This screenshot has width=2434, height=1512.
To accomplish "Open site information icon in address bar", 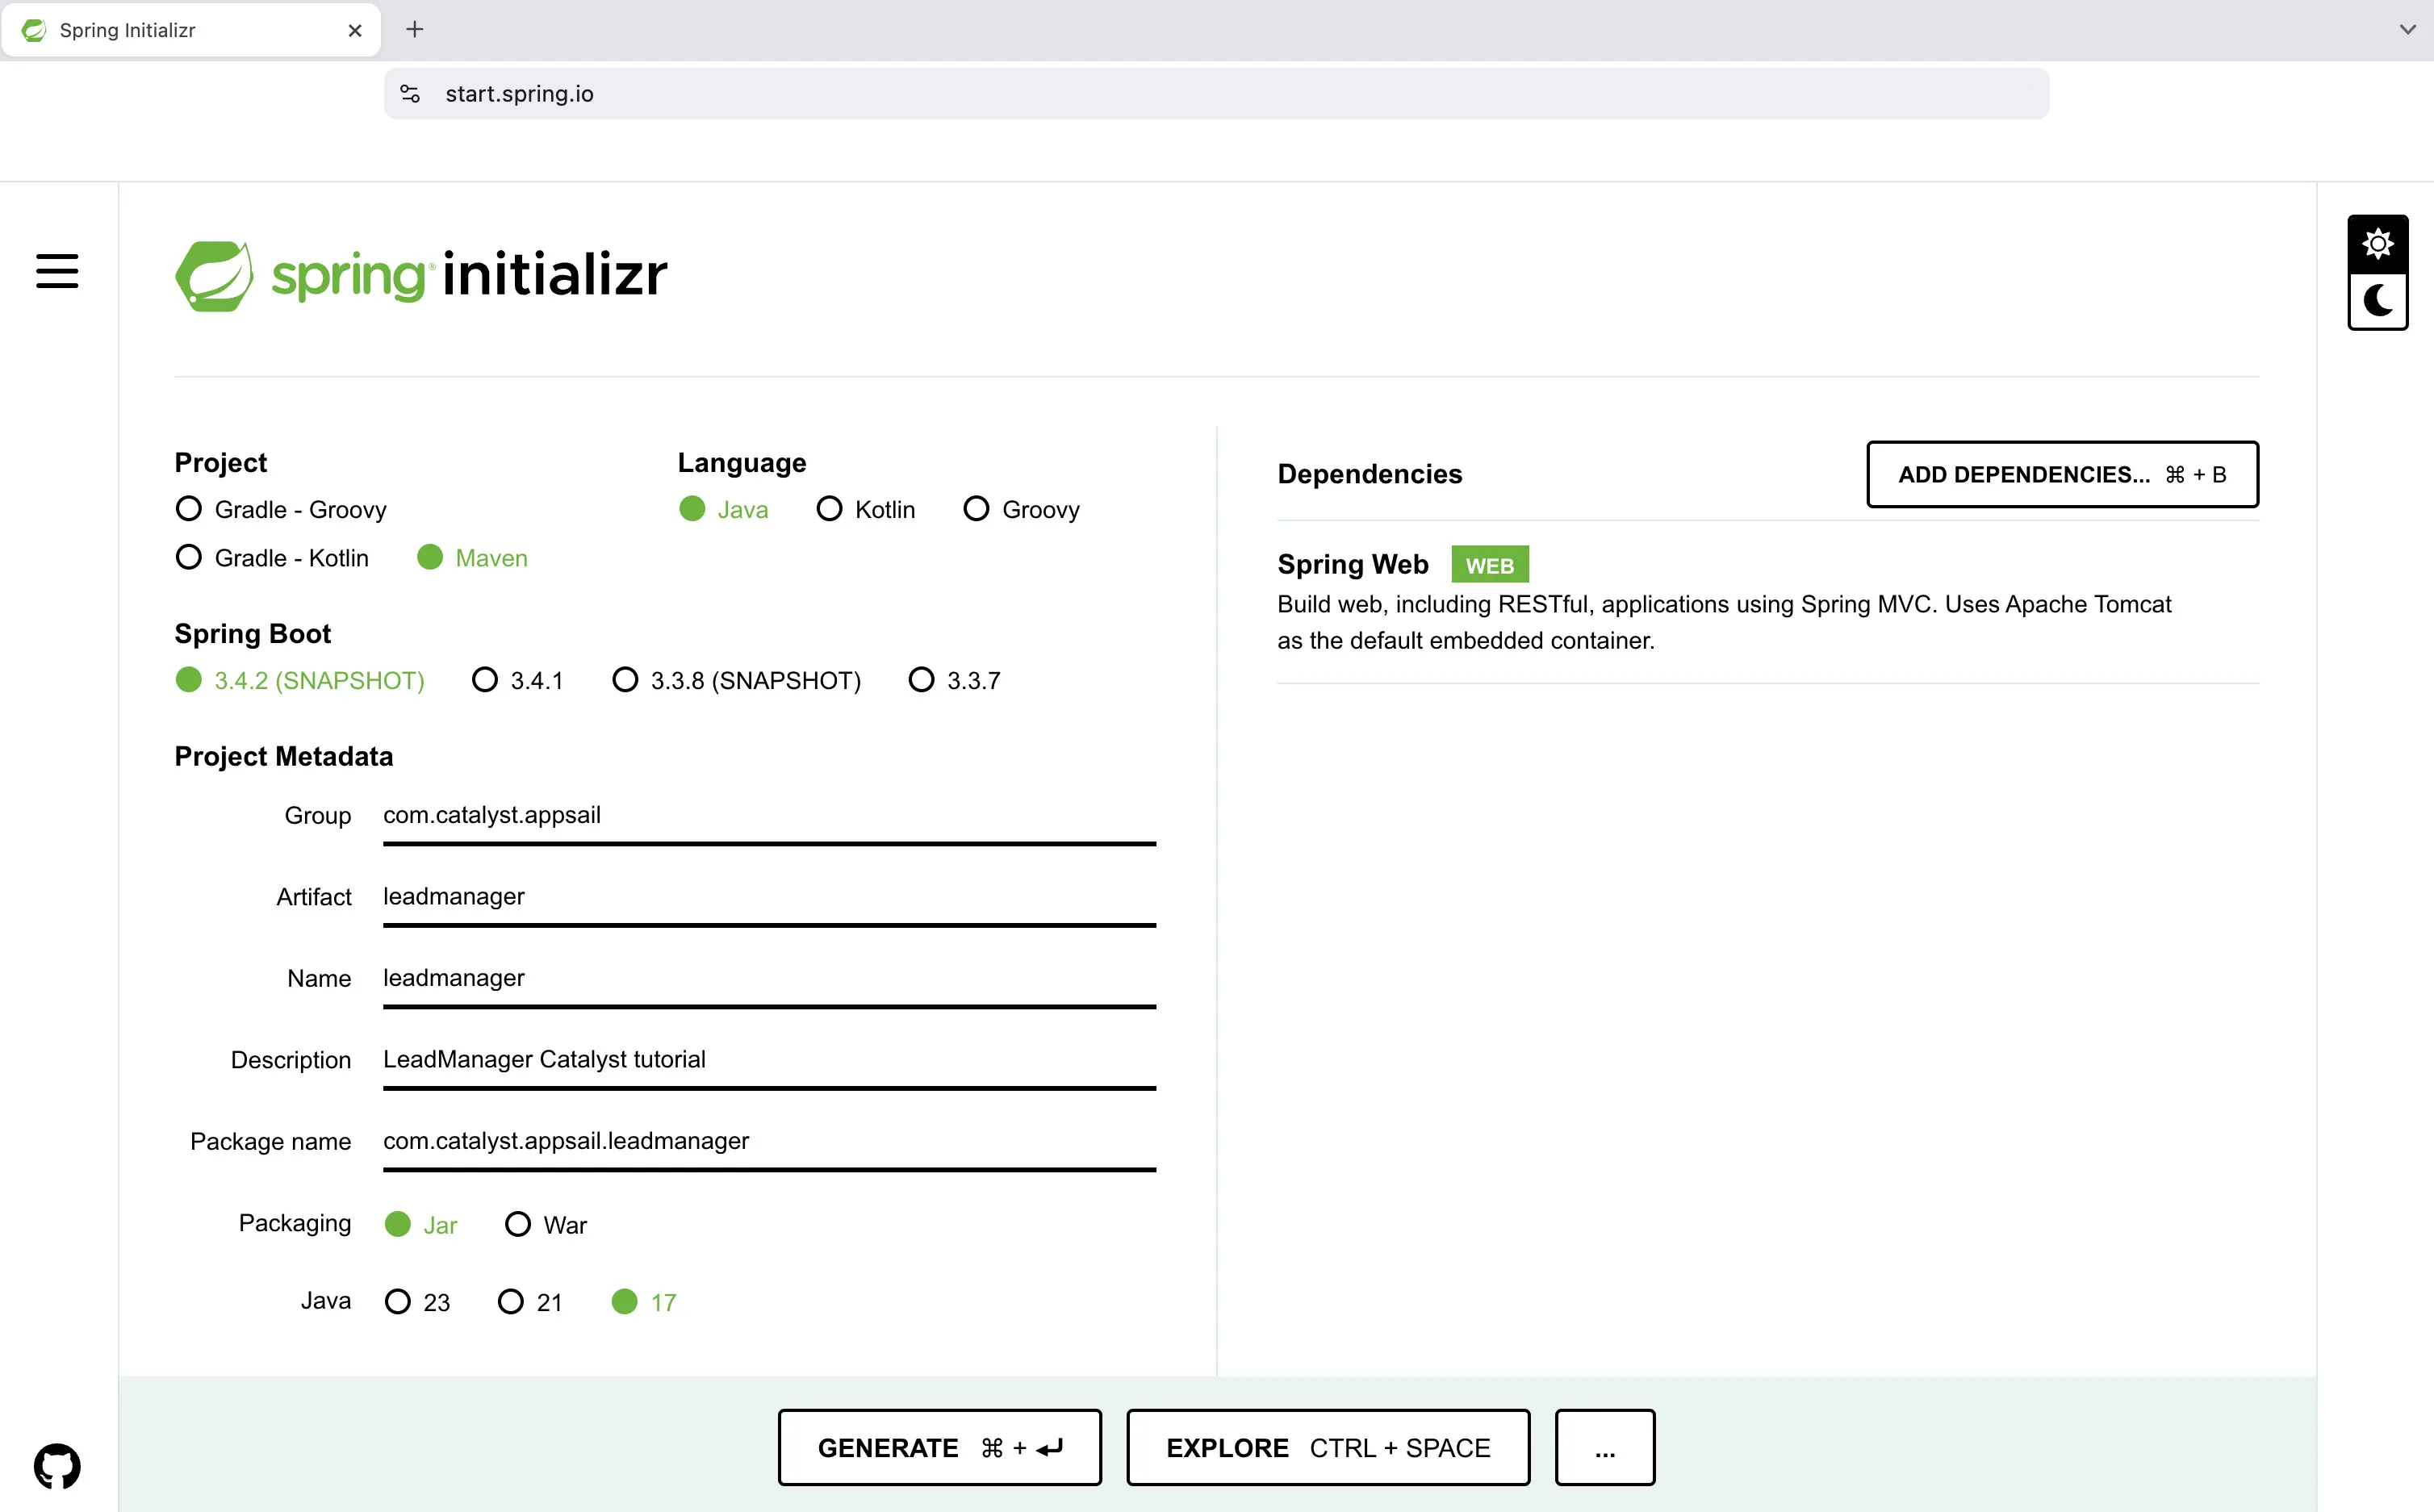I will [410, 94].
